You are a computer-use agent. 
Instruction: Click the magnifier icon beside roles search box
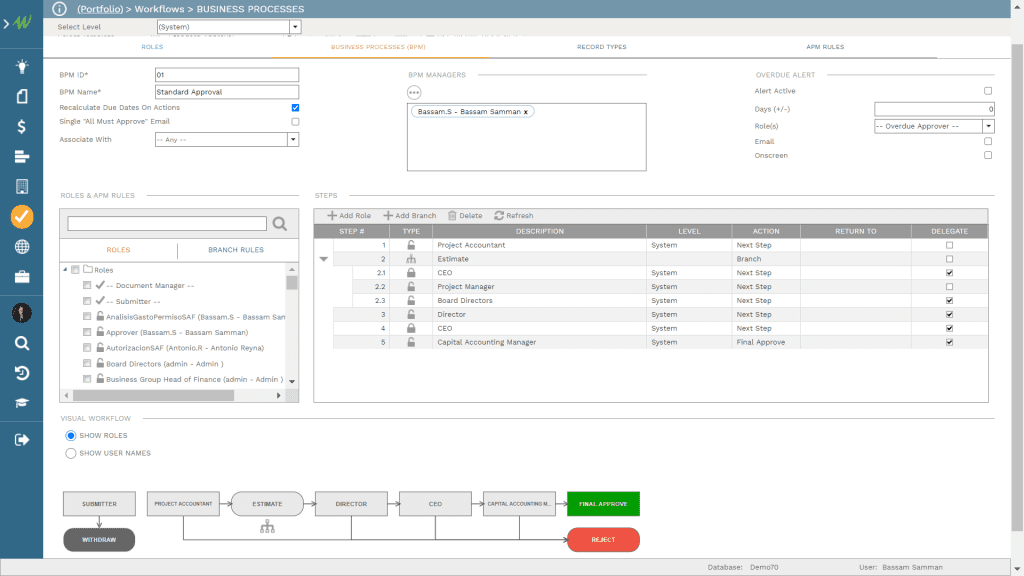pyautogui.click(x=280, y=224)
